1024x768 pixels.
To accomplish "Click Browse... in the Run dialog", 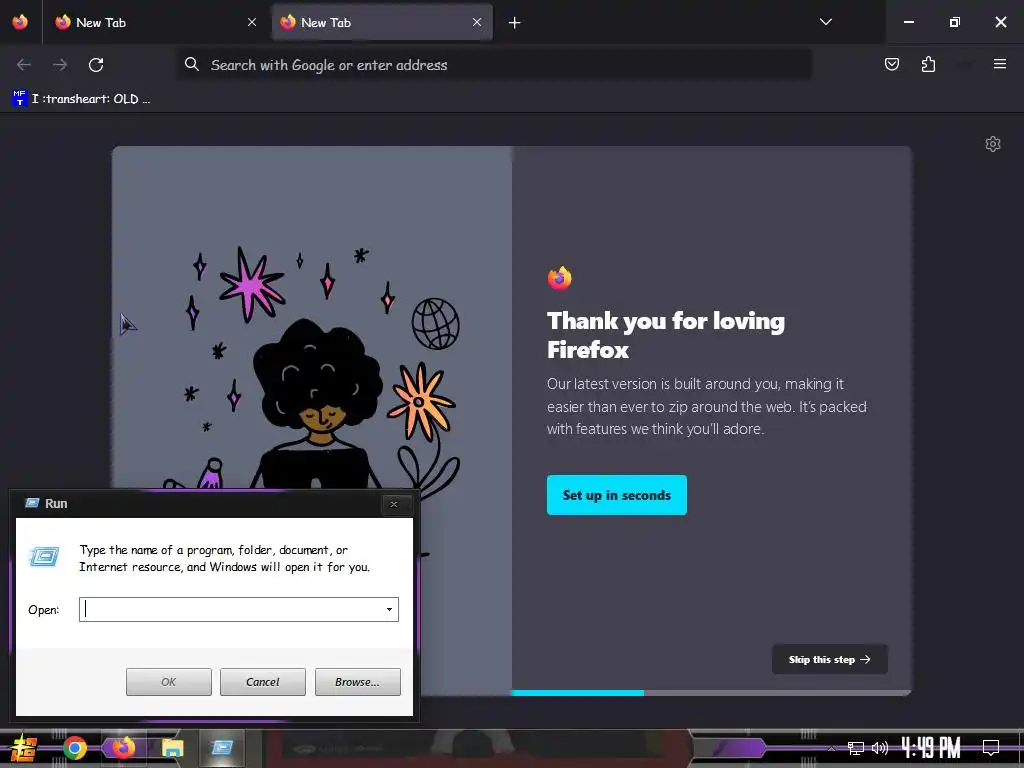I will 357,682.
